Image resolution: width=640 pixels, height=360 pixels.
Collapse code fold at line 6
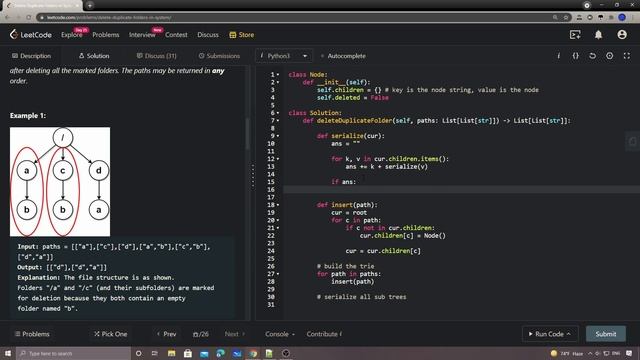click(278, 113)
